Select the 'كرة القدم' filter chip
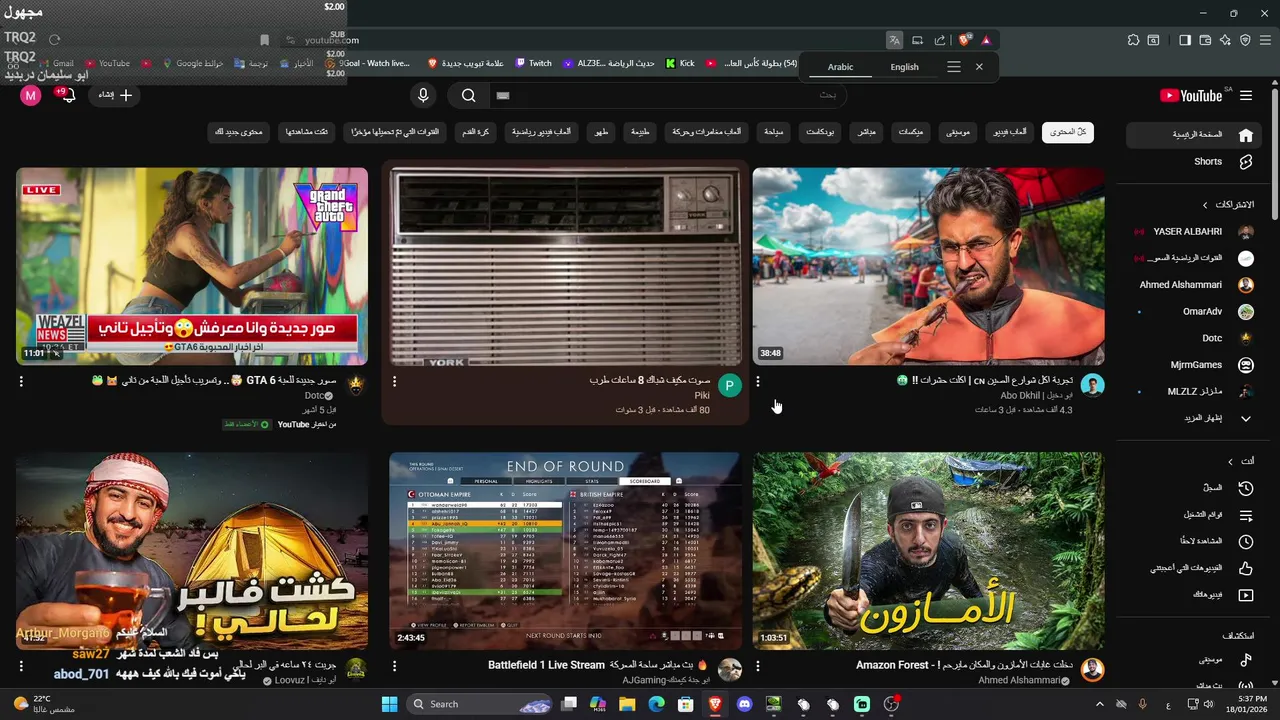1280x720 pixels. point(476,132)
